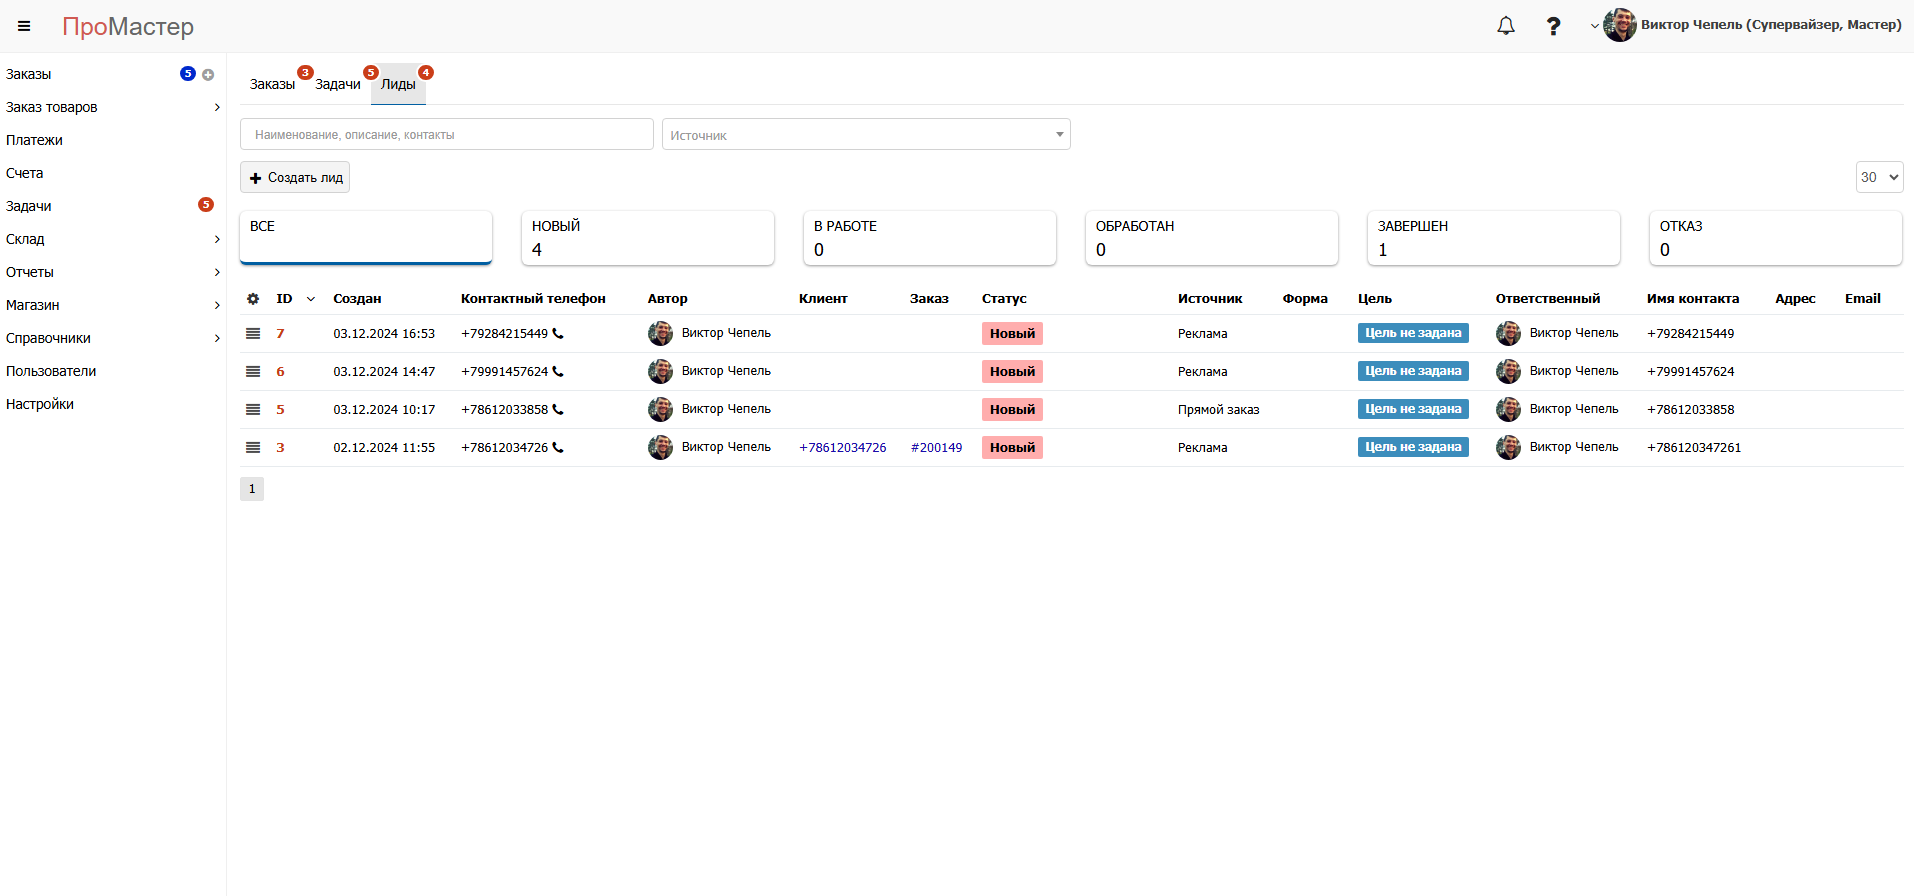Open row menu for lead 6

tap(253, 372)
